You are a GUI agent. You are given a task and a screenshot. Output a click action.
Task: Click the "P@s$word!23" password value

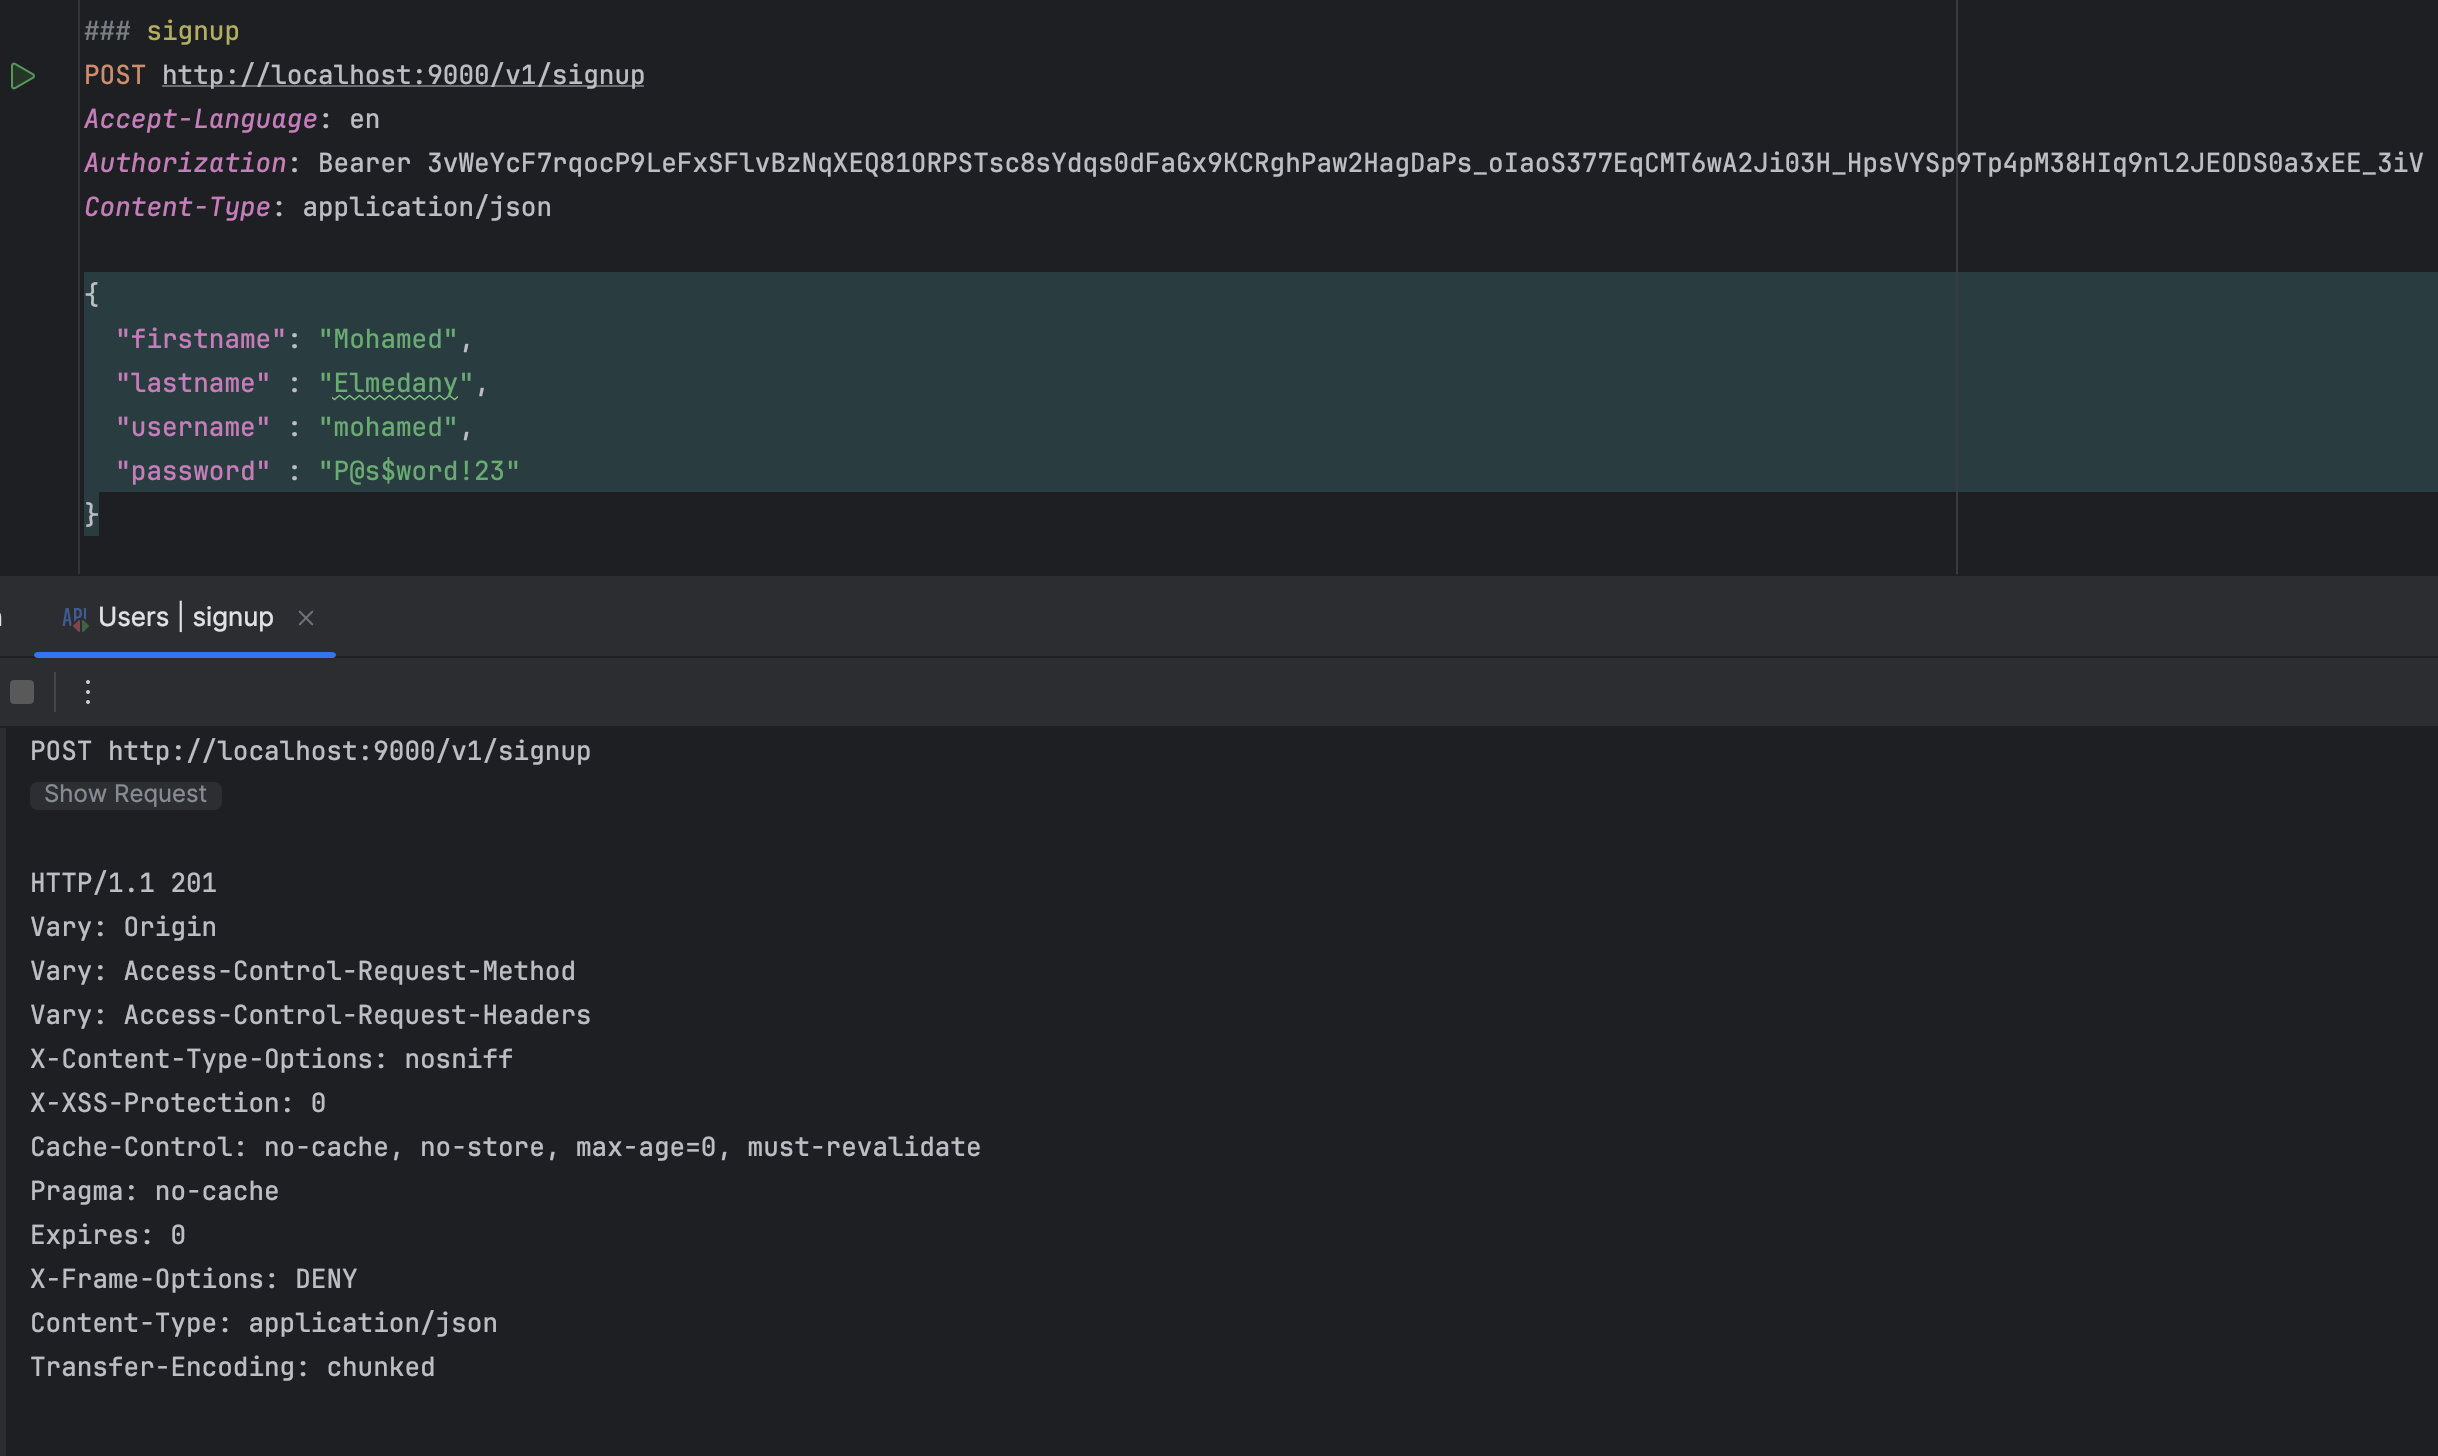click(x=419, y=471)
